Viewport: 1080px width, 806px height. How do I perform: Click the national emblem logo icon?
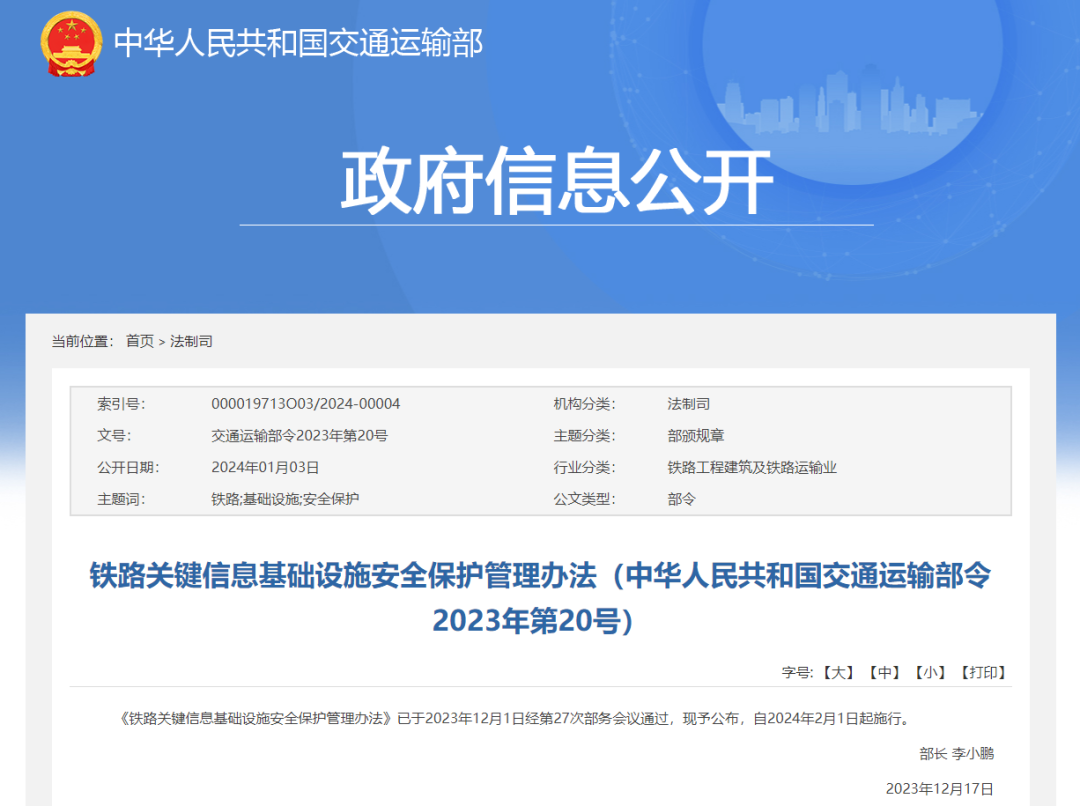(x=71, y=43)
